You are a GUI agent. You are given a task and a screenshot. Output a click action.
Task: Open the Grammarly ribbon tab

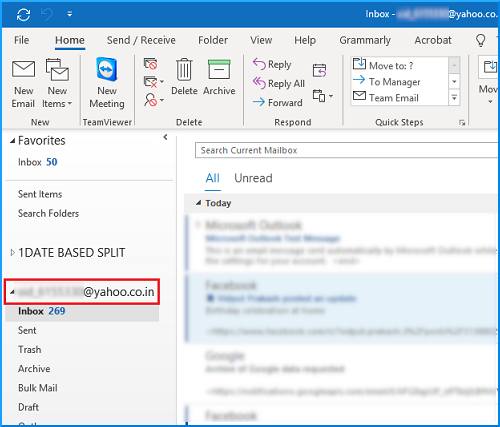(x=365, y=40)
